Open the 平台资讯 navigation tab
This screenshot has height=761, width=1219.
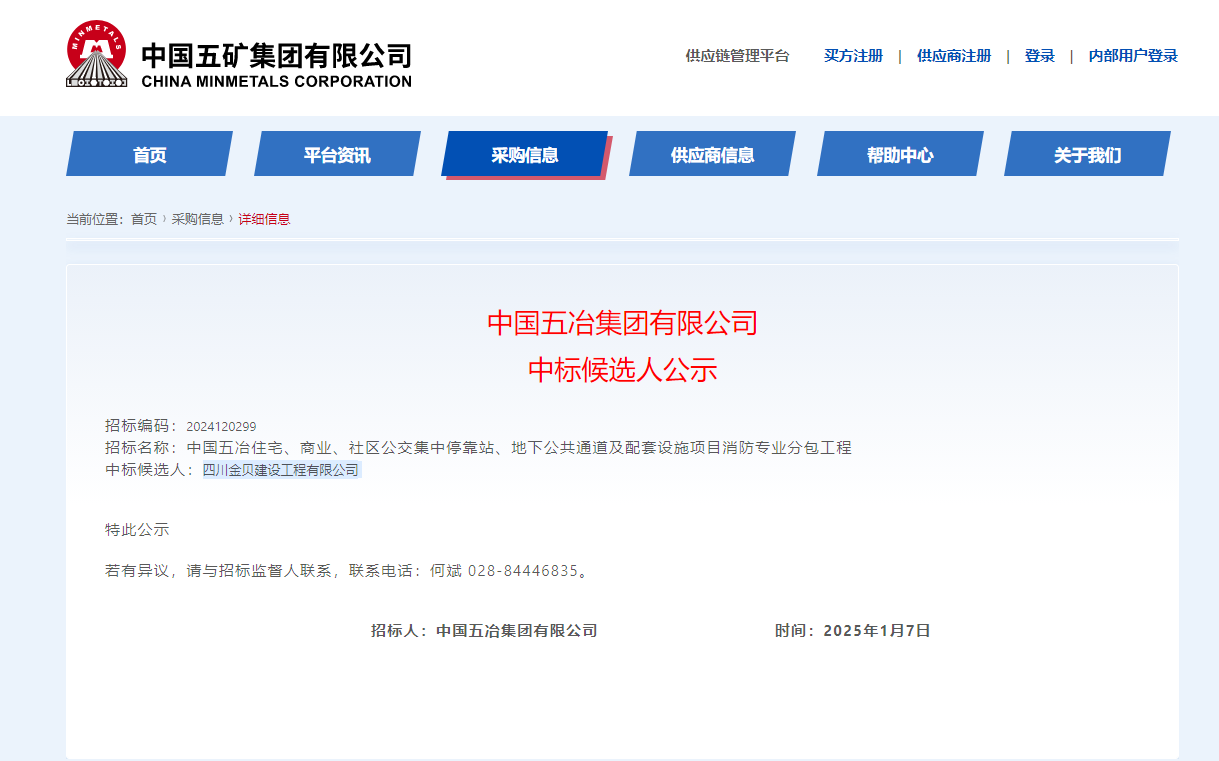(x=337, y=154)
